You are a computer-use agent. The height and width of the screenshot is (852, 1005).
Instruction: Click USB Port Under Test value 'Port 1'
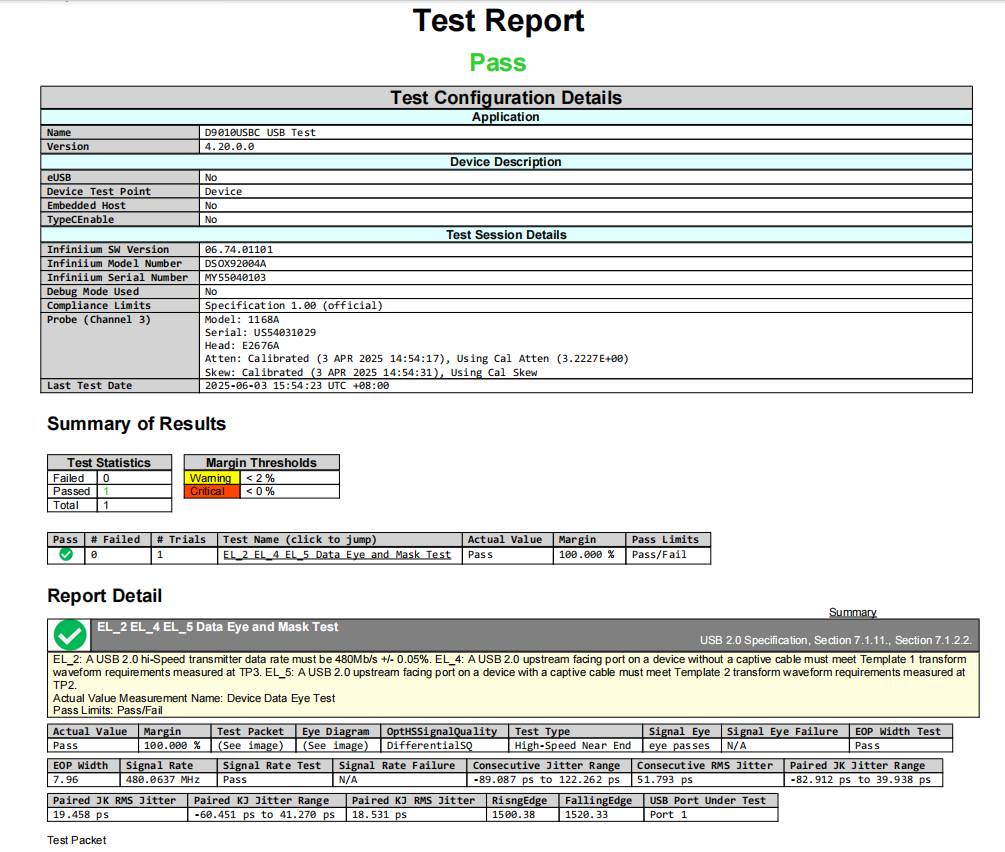click(668, 815)
